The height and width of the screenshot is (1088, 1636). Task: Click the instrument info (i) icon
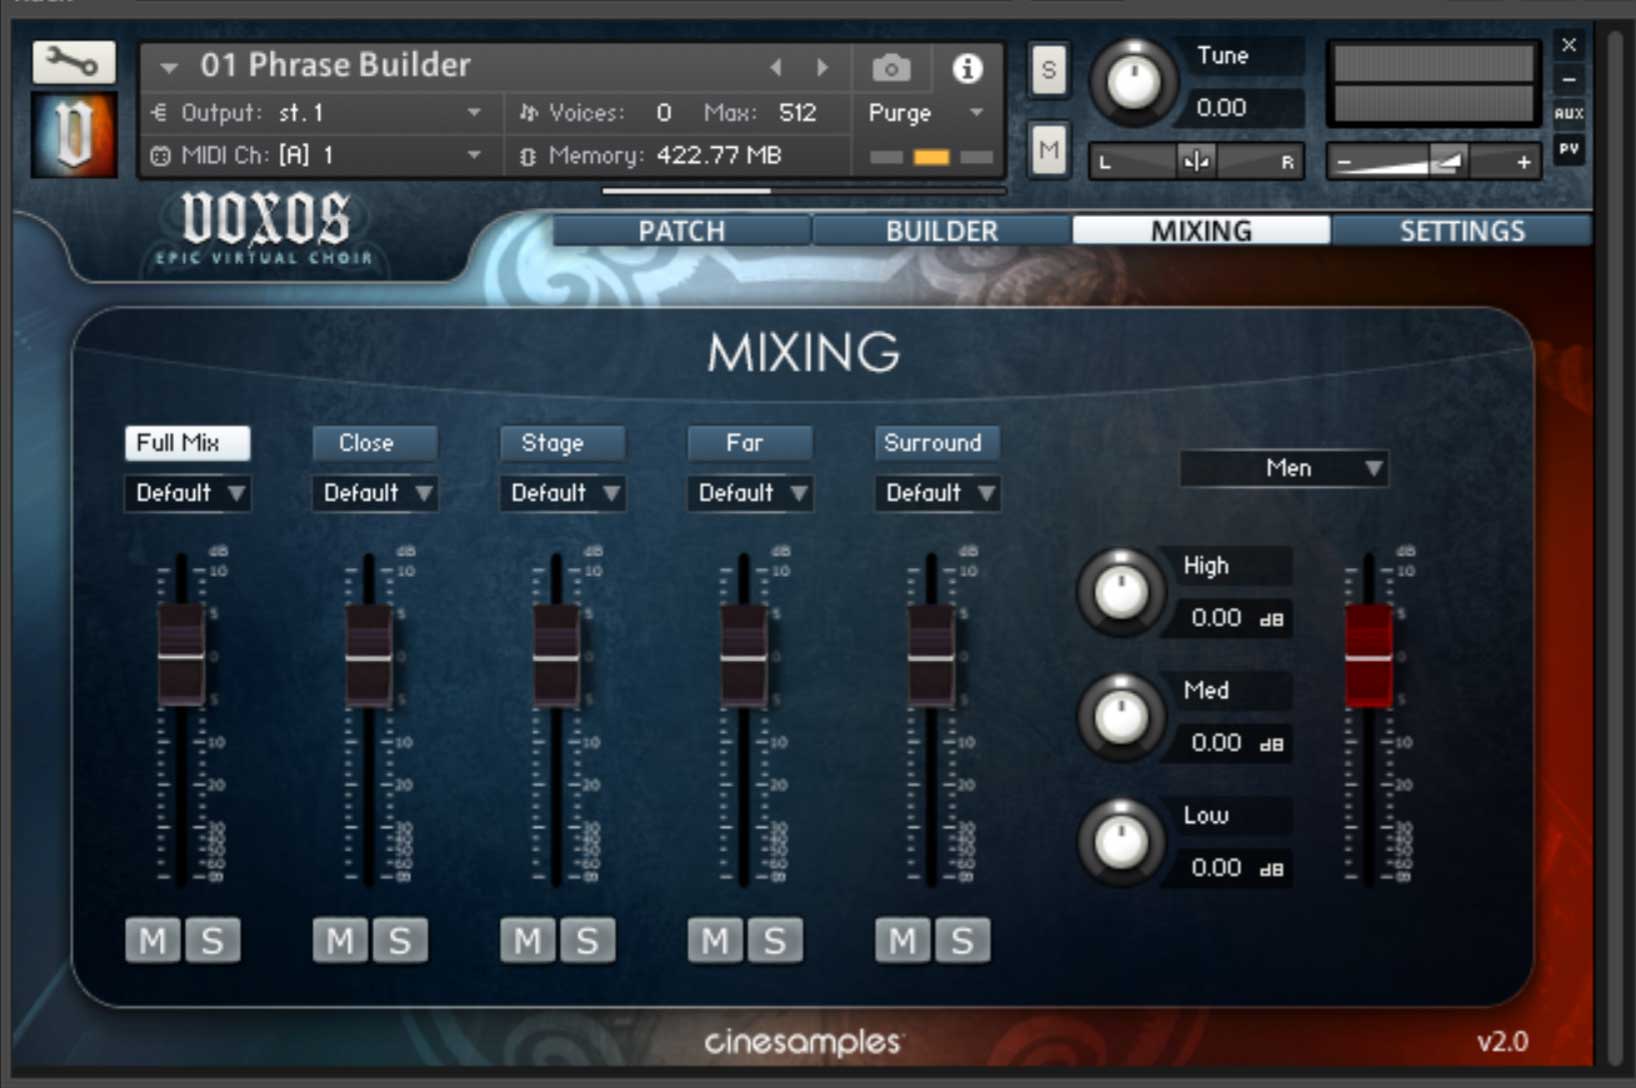pyautogui.click(x=966, y=69)
